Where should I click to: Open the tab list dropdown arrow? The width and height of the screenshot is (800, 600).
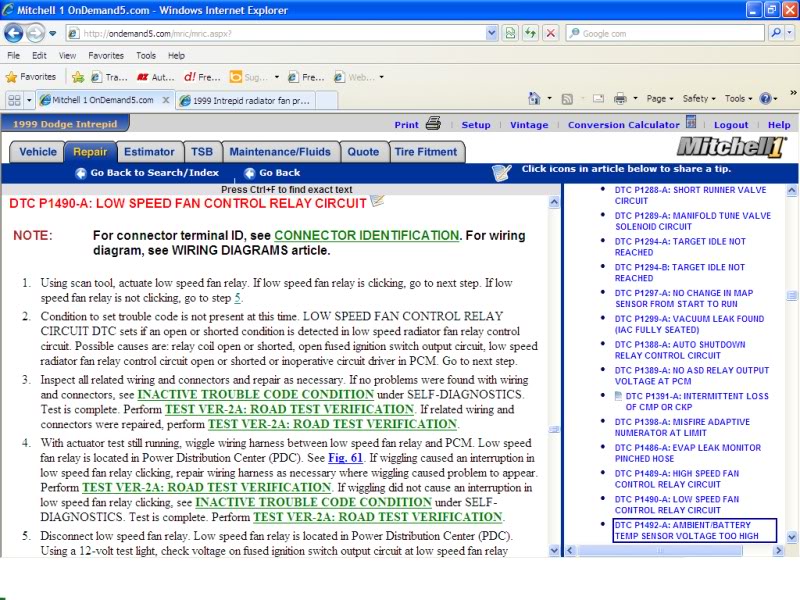[29, 100]
